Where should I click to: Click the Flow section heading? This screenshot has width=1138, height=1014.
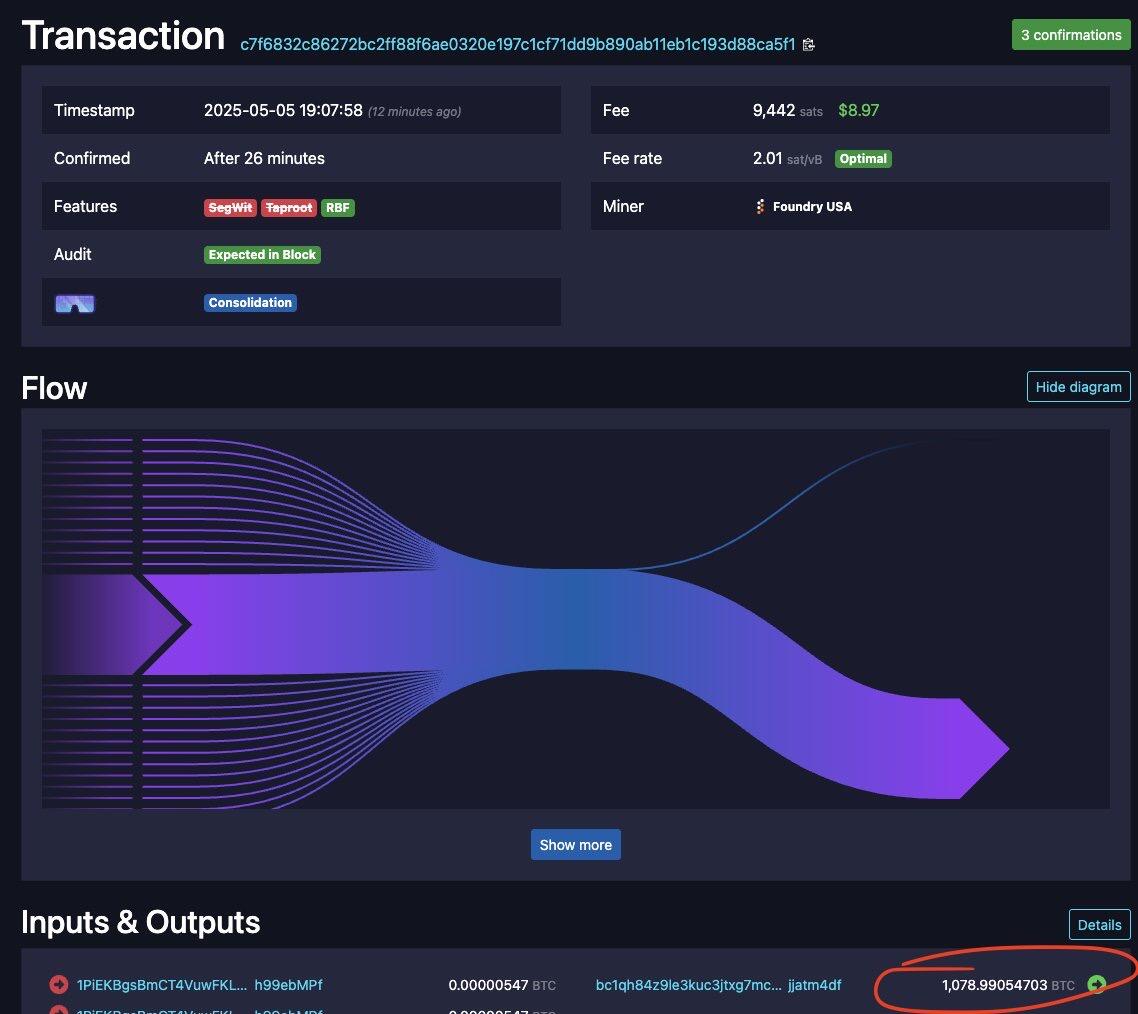54,388
